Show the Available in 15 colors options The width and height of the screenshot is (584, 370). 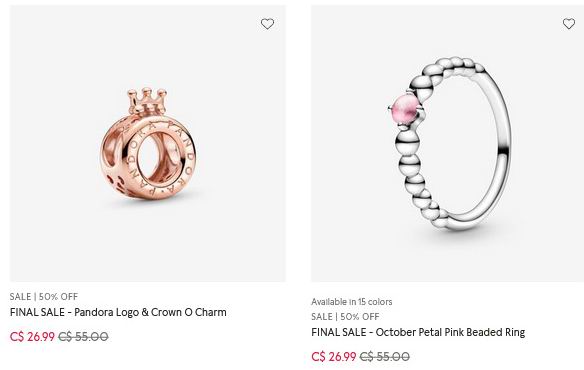pyautogui.click(x=352, y=301)
